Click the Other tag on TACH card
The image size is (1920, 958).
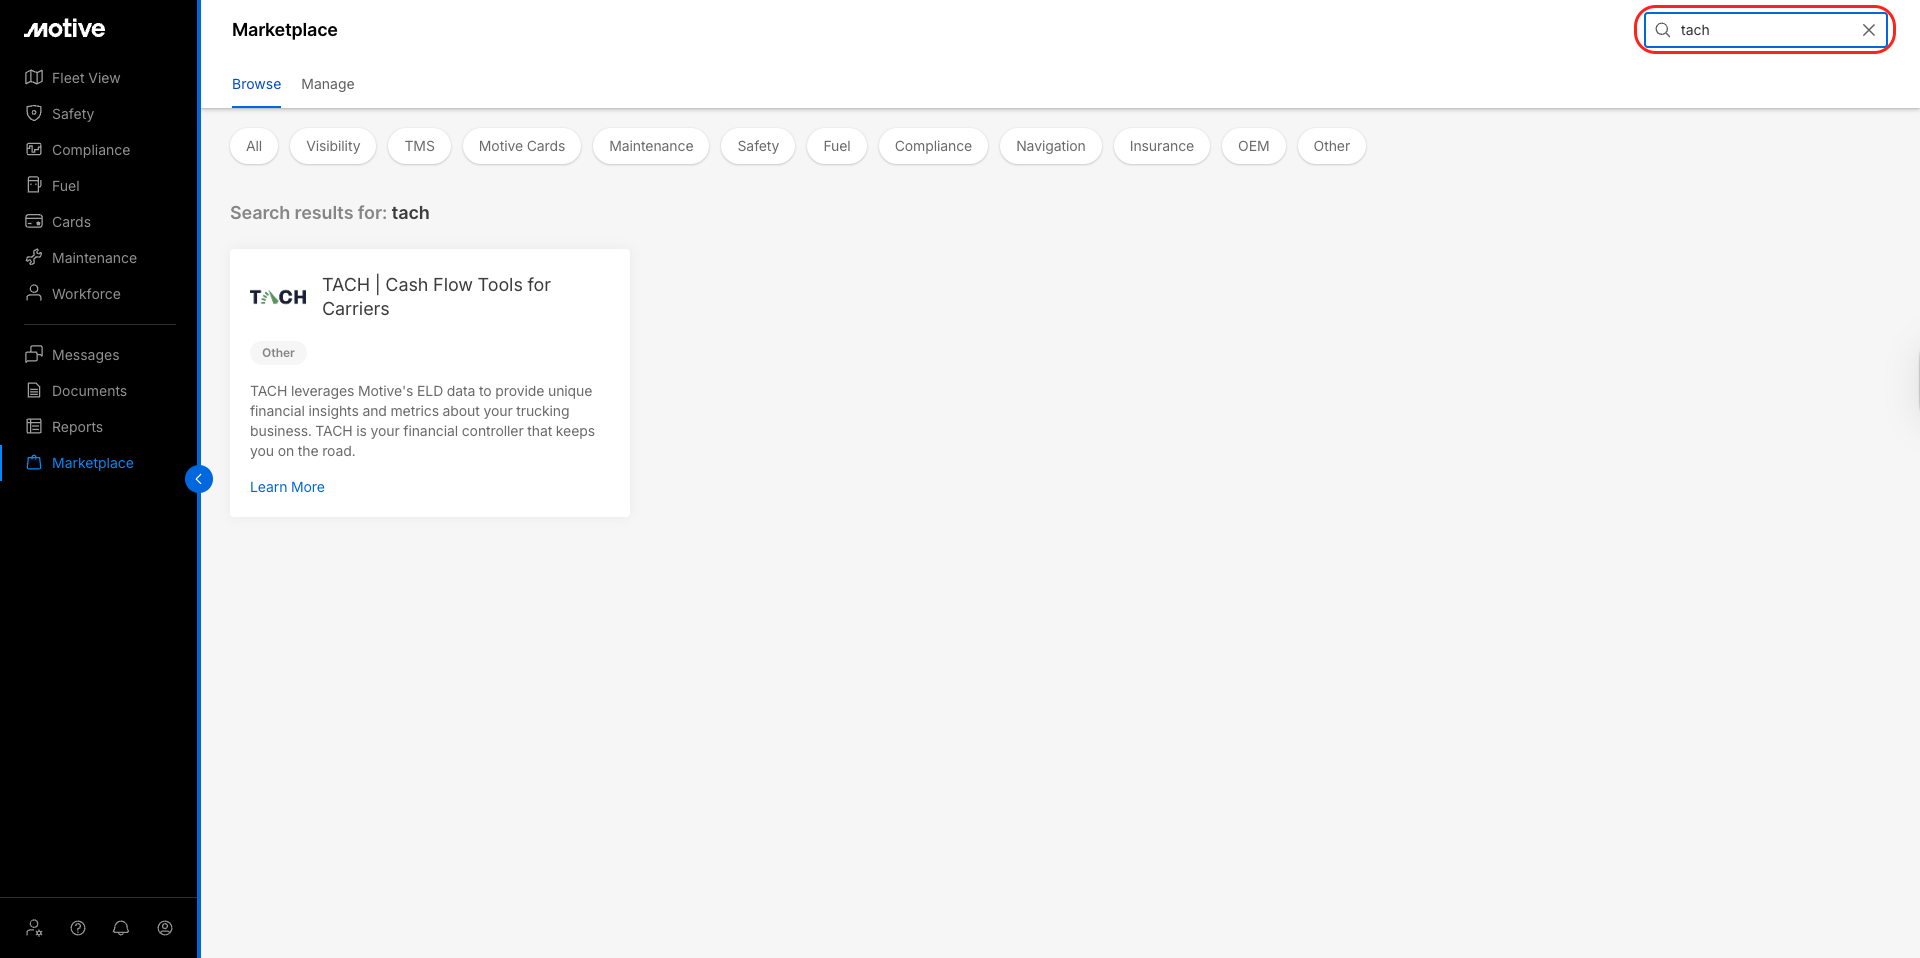point(278,353)
